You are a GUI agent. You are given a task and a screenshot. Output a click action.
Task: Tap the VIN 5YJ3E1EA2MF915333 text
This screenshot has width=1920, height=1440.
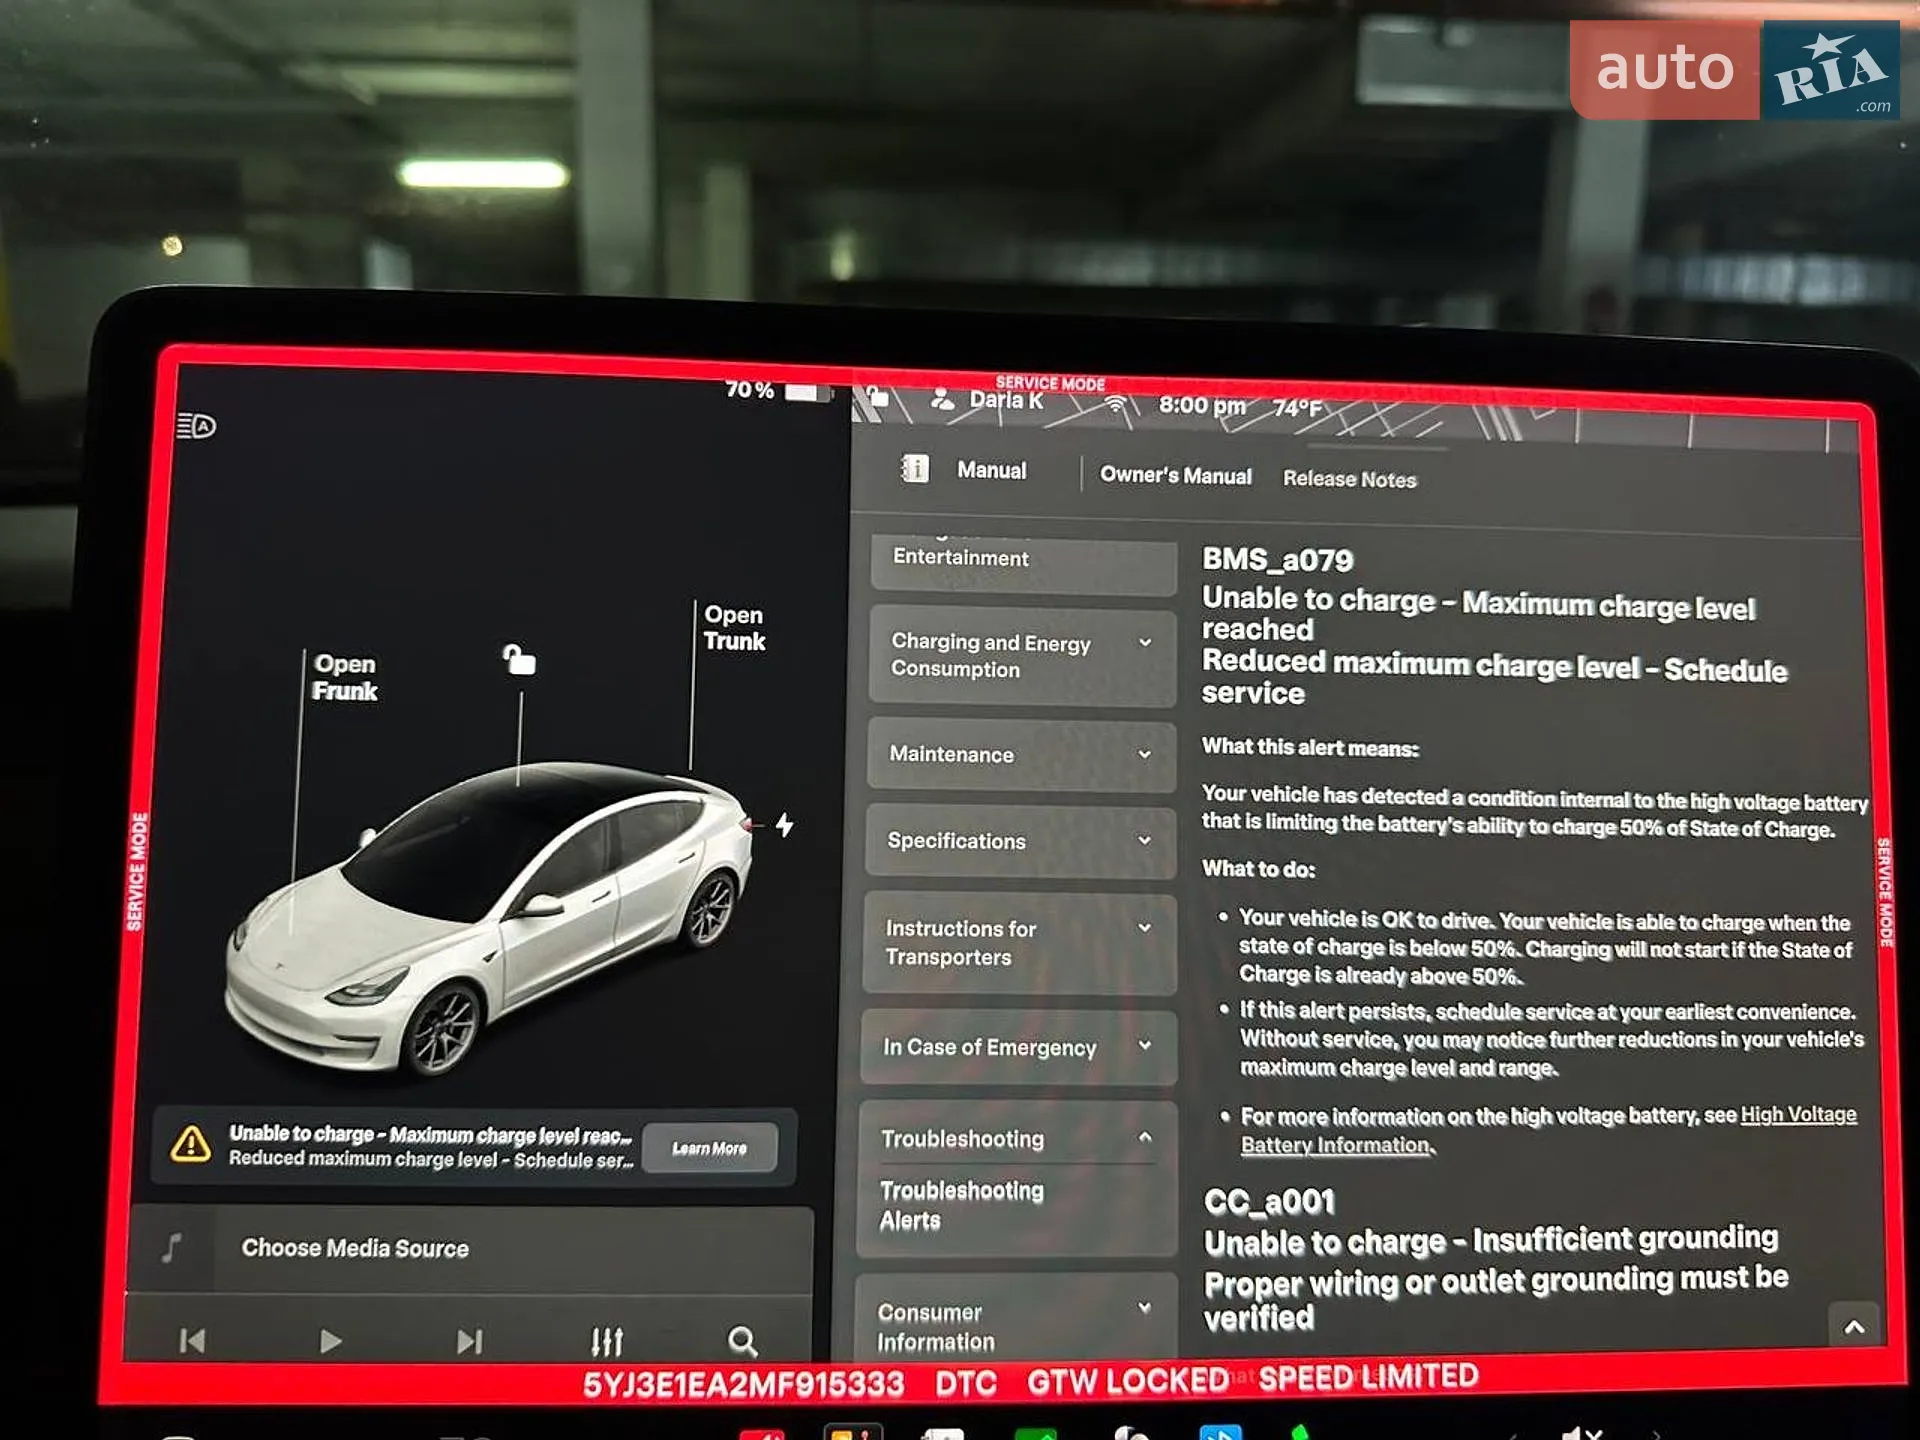coord(743,1384)
